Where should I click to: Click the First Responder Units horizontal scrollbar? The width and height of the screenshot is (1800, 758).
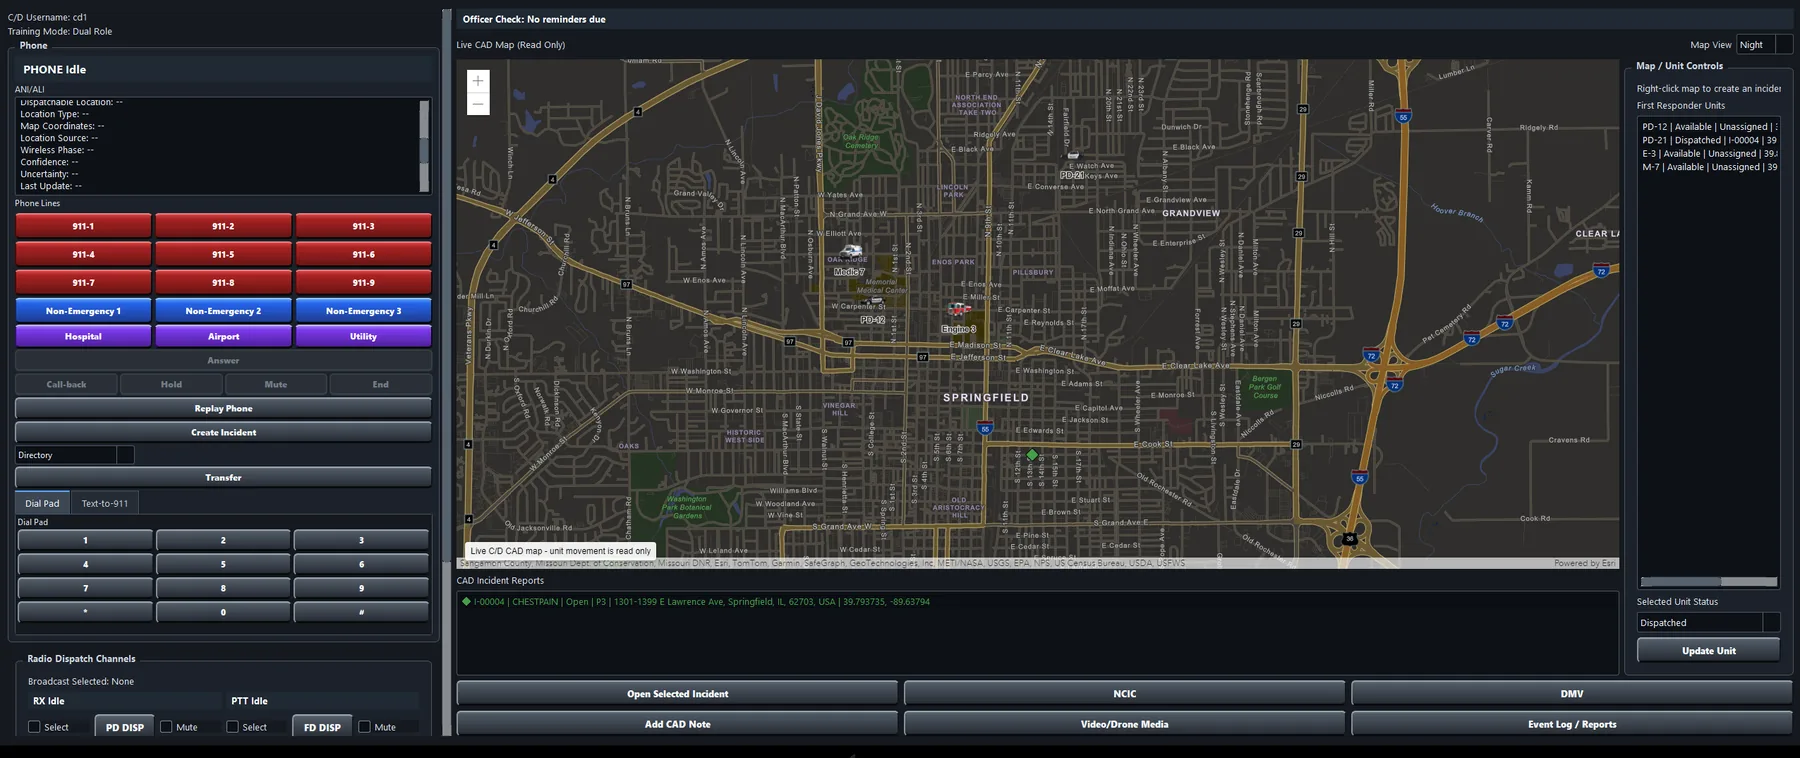click(1708, 582)
